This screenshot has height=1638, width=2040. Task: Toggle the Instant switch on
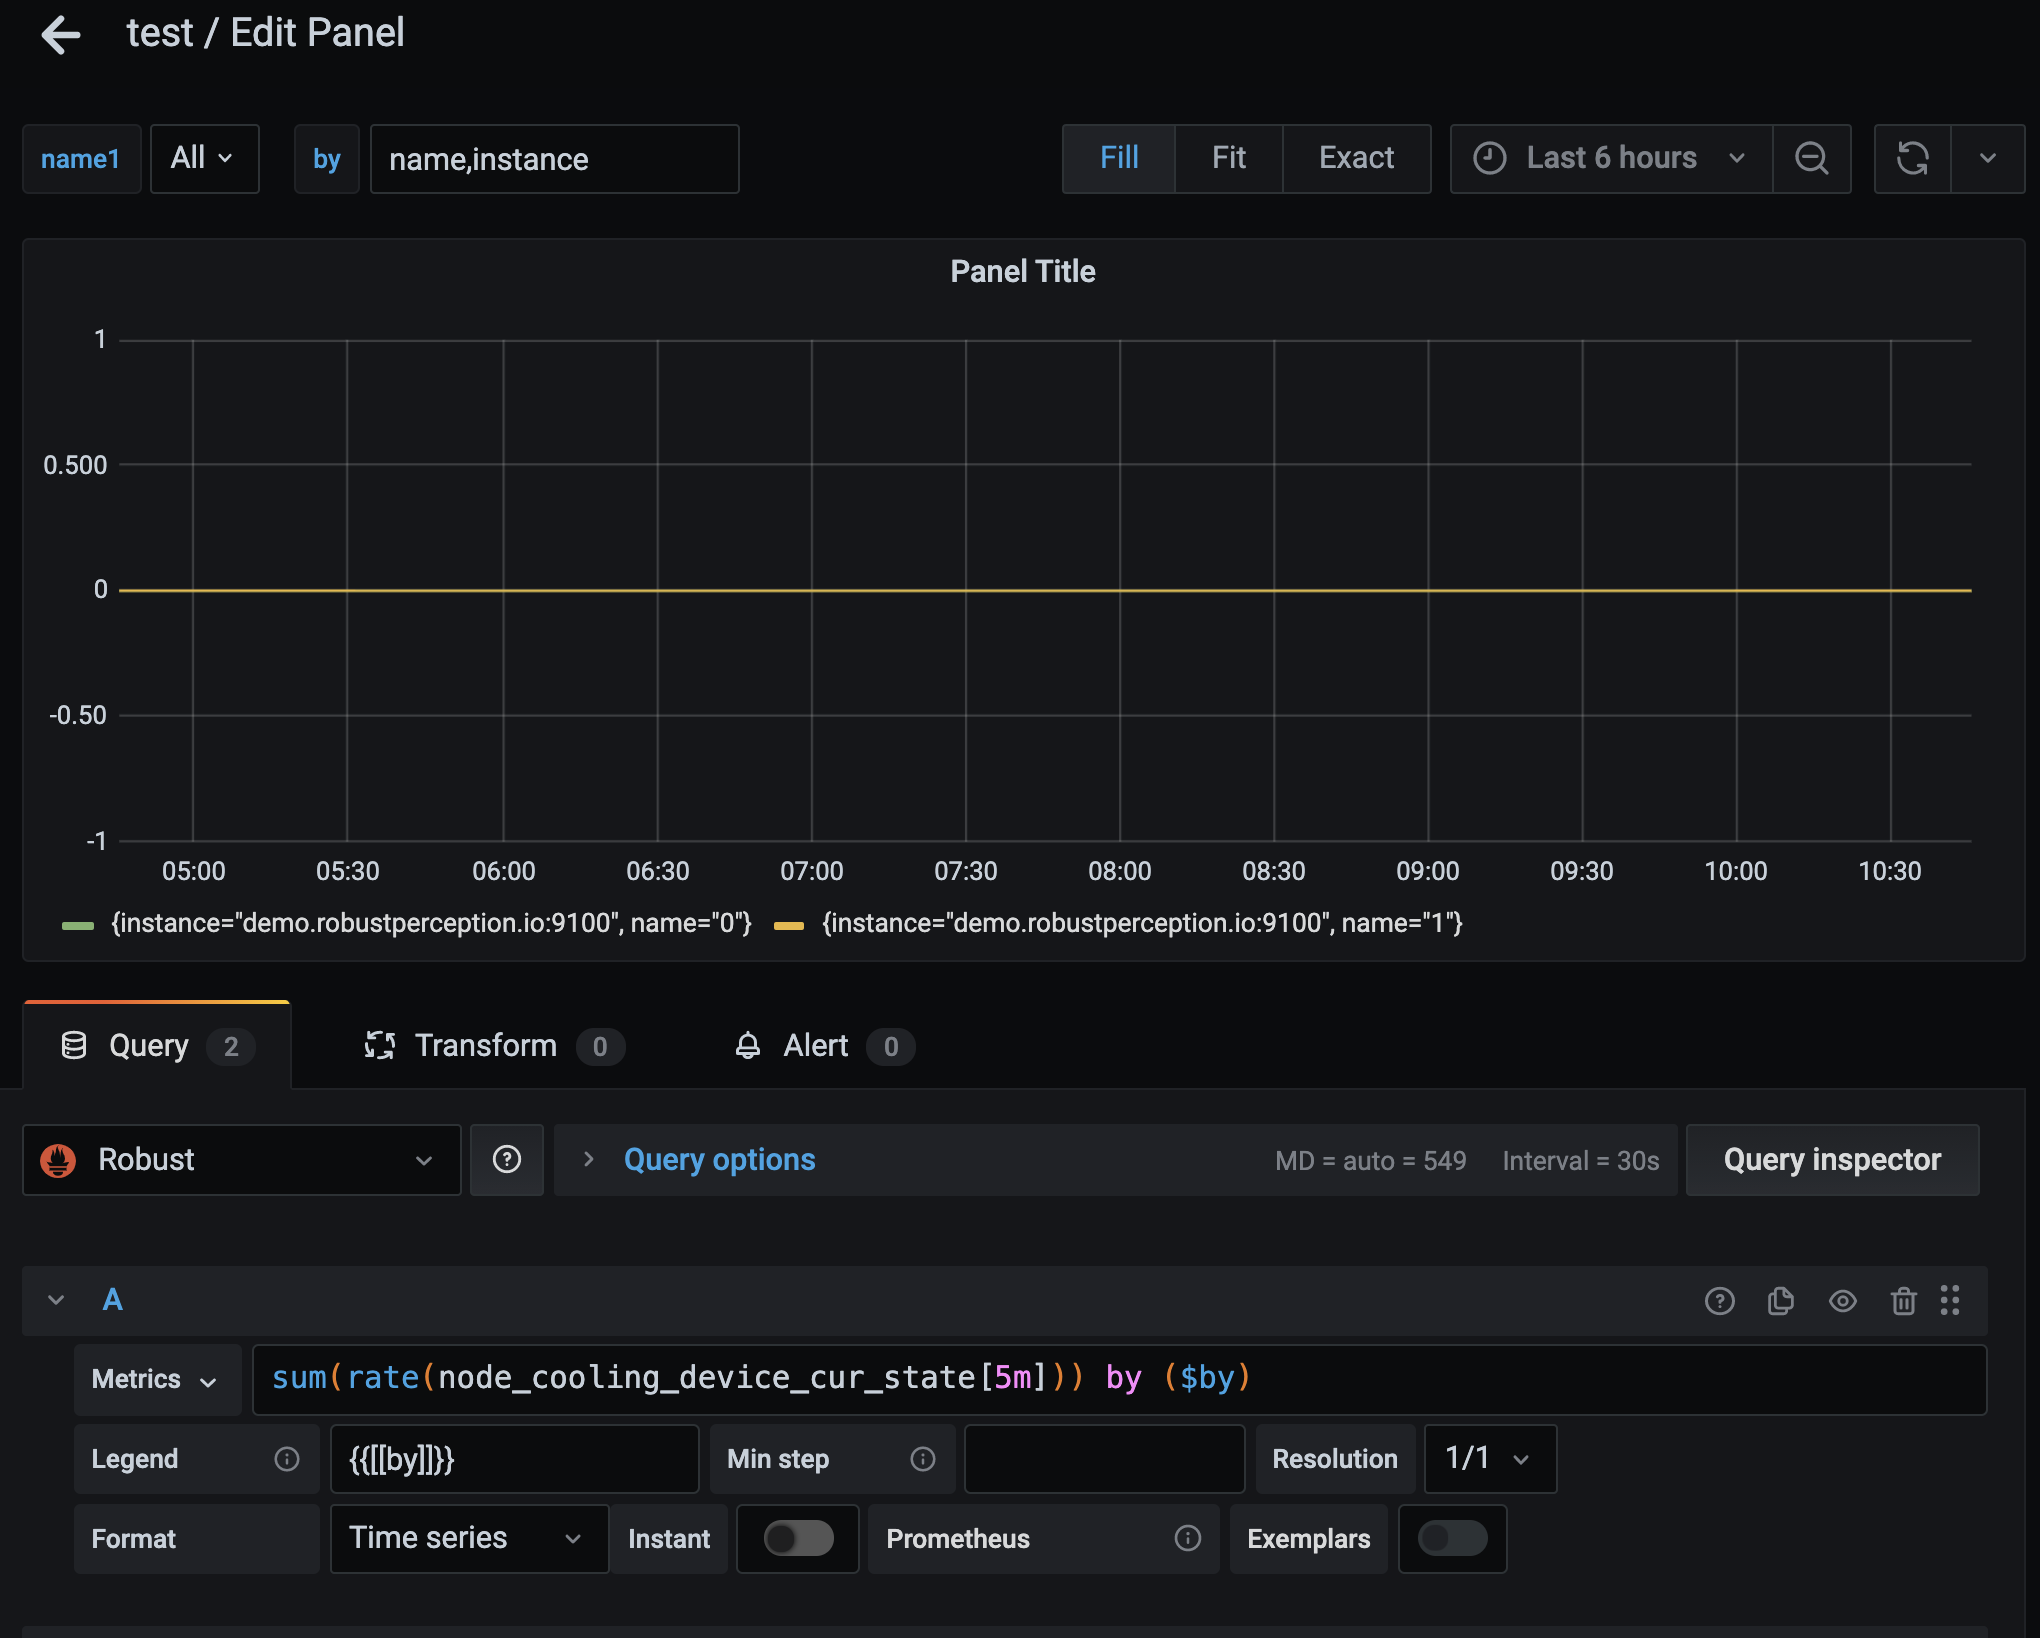coord(797,1538)
